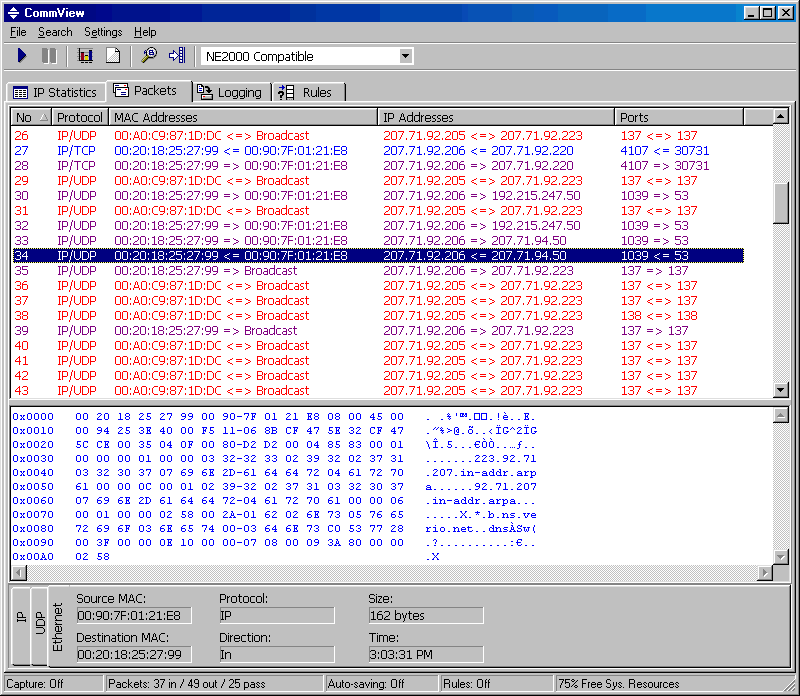
Task: Click the Protocol field showing IP
Action: 277,615
